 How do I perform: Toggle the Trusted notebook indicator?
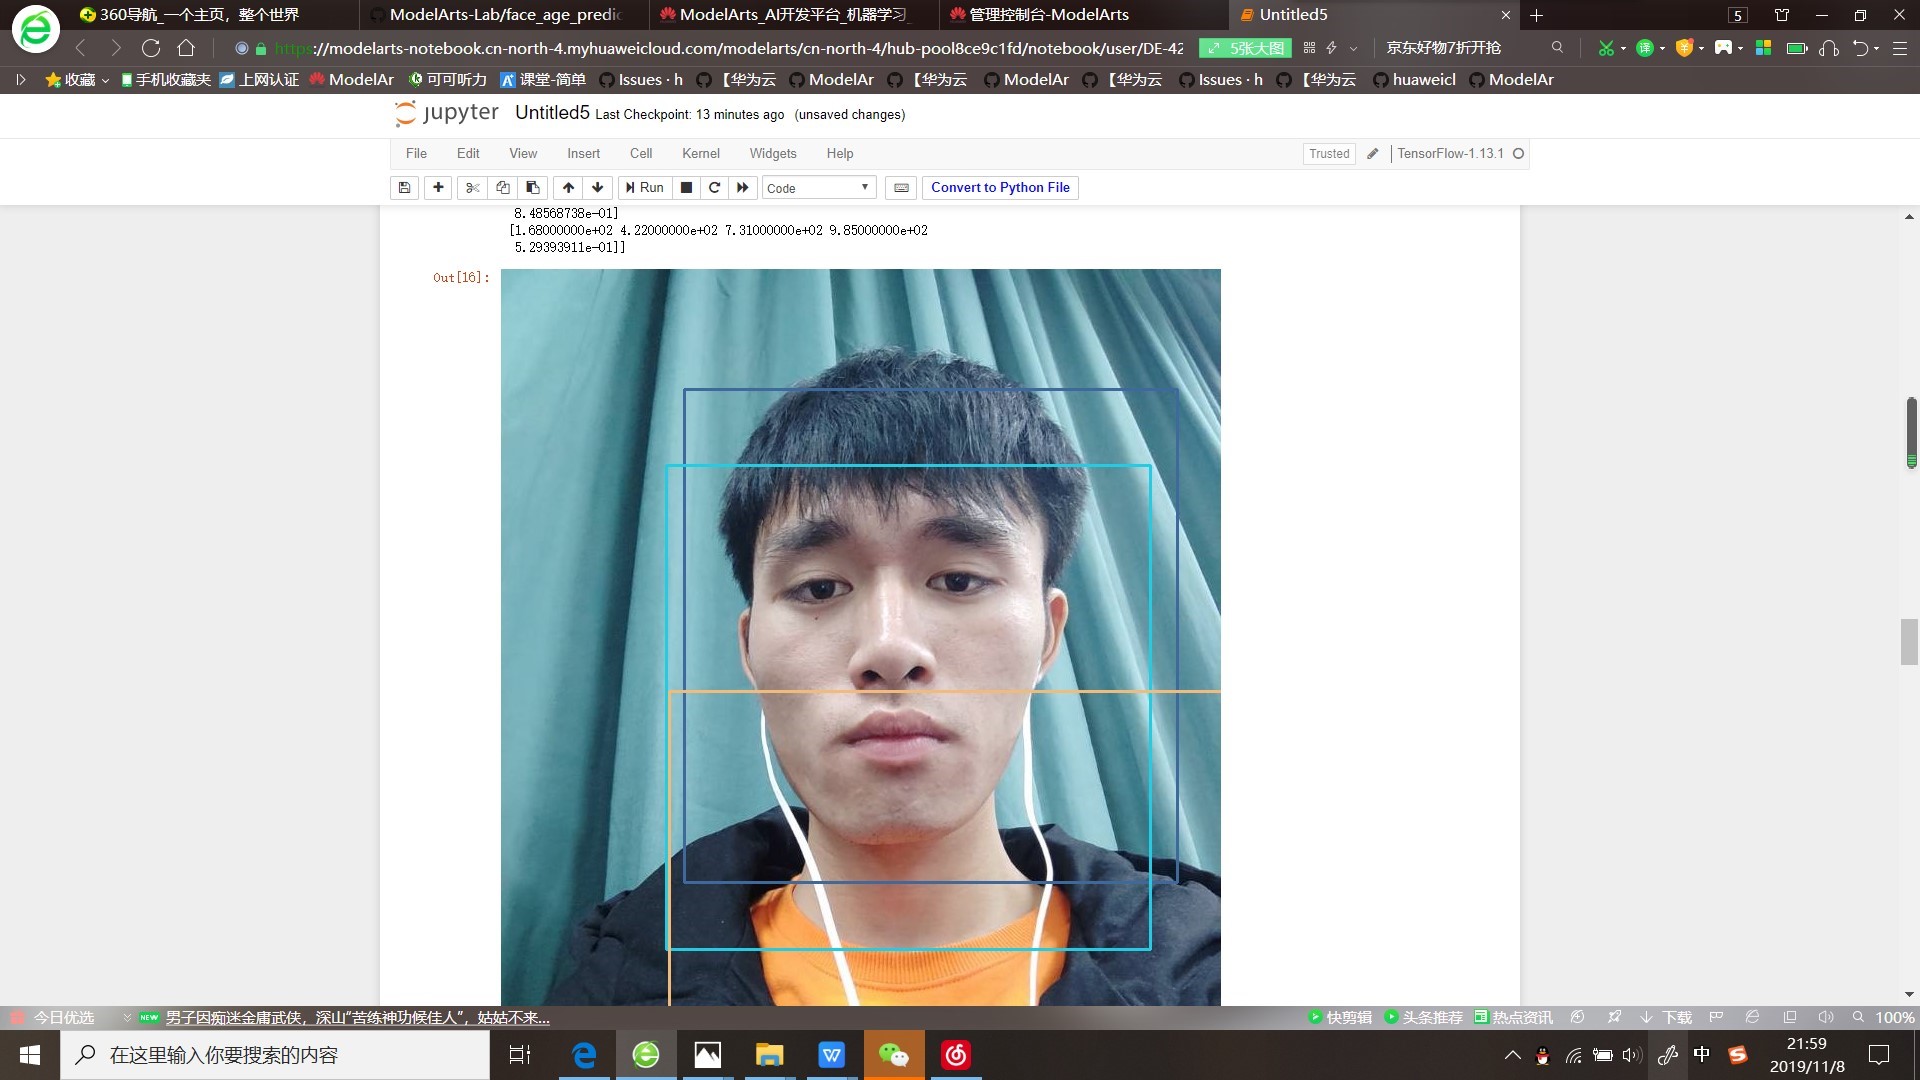pos(1328,153)
